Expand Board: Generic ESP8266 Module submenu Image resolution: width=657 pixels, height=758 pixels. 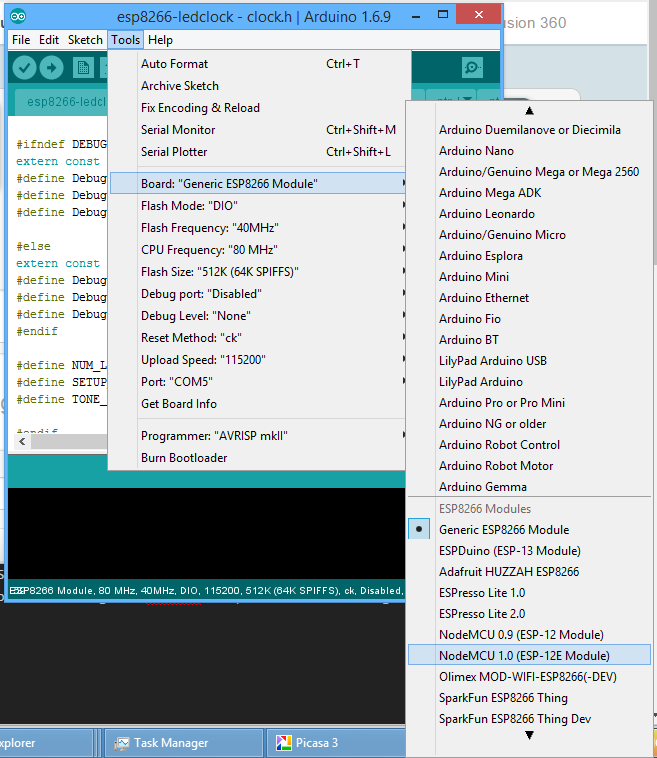[x=258, y=184]
